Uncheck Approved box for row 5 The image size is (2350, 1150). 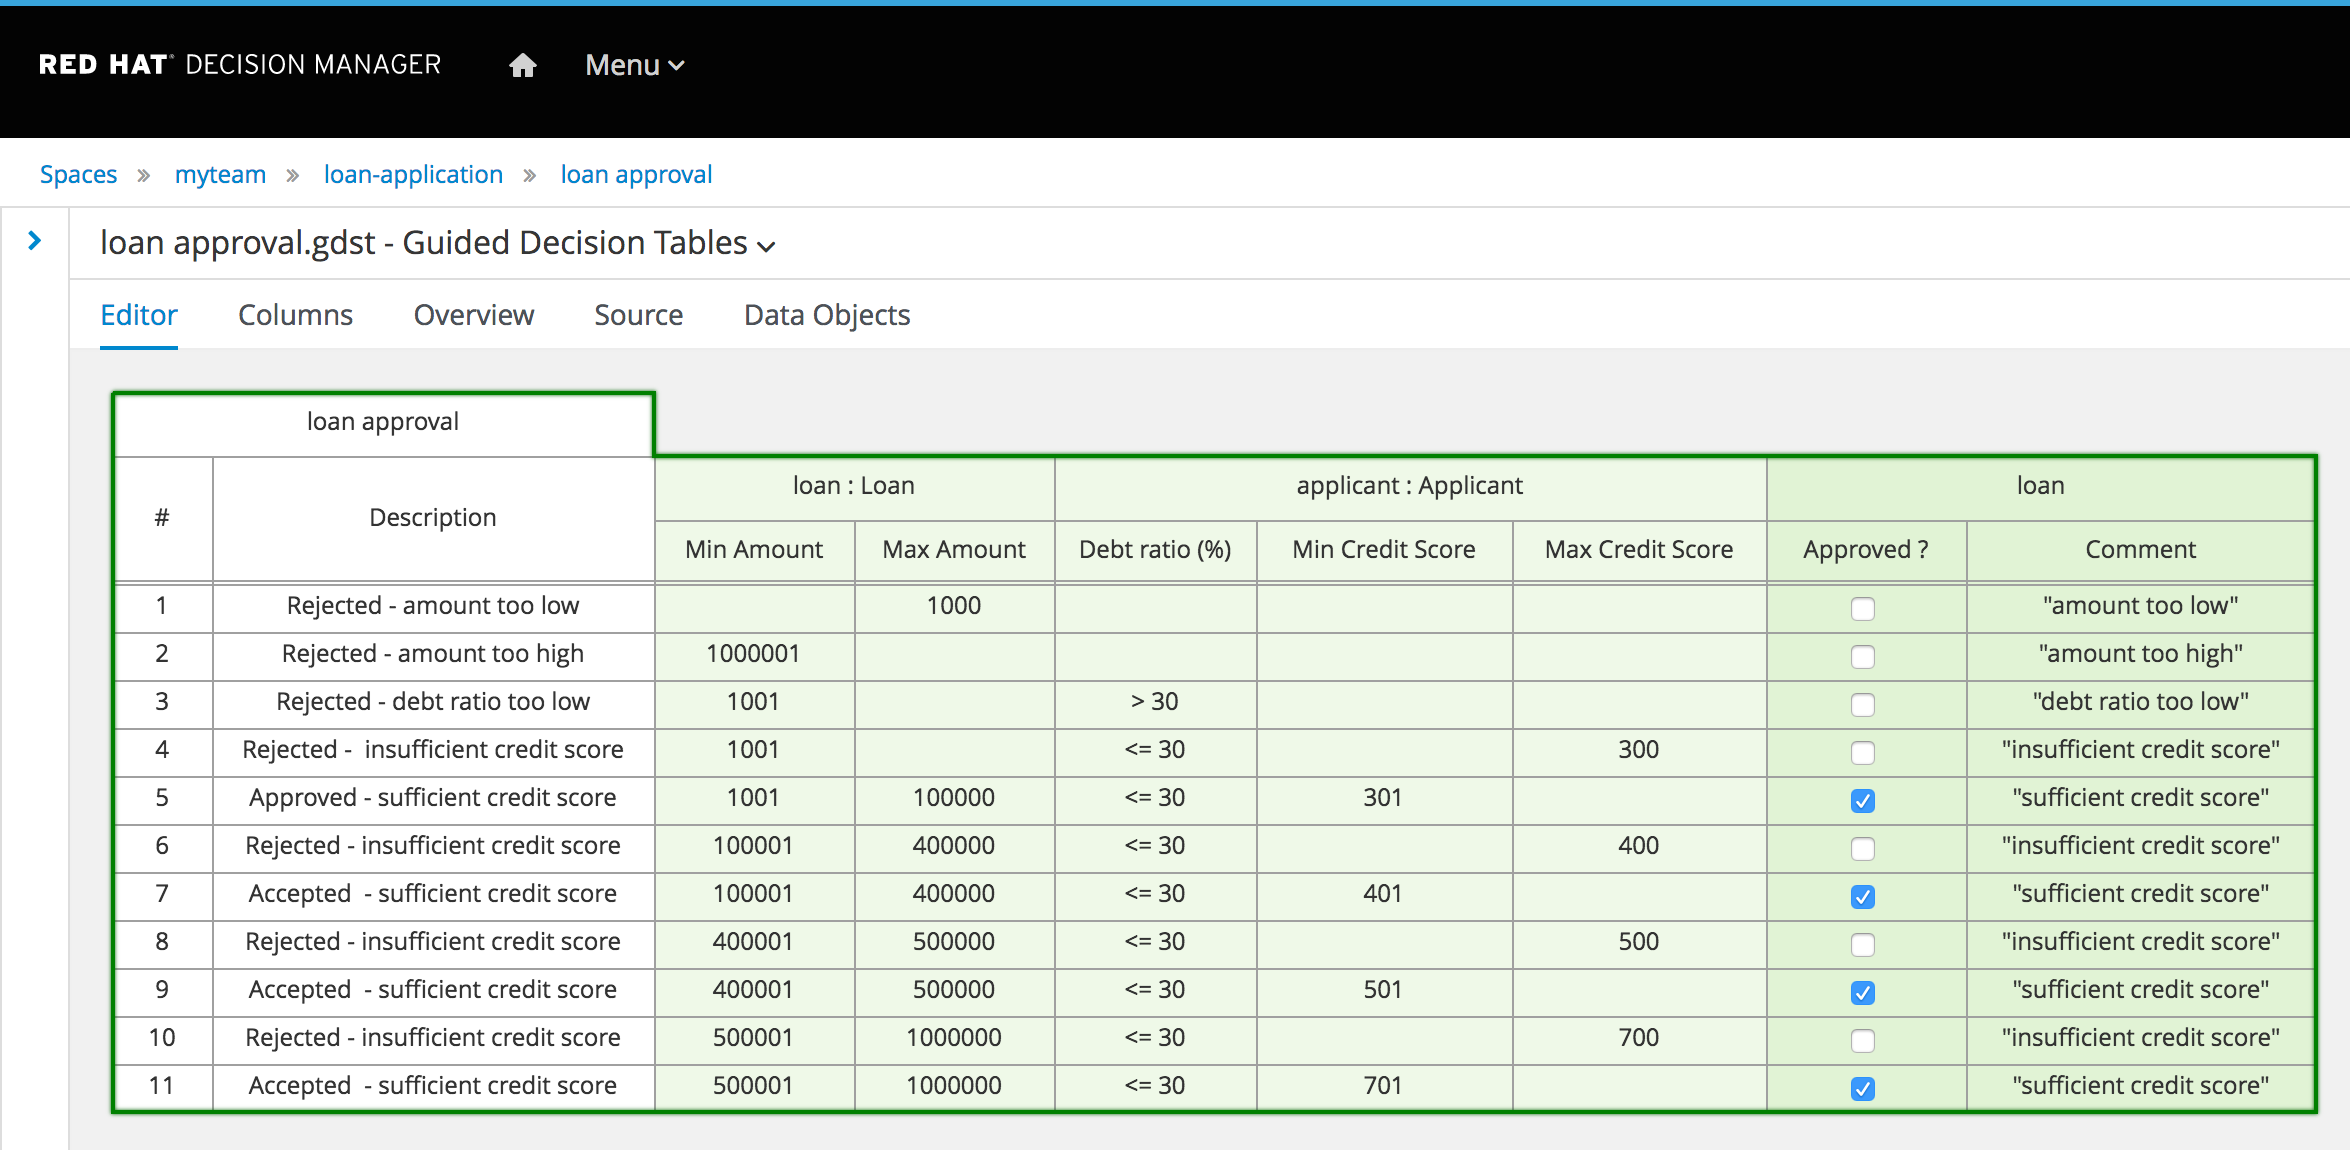1862,800
